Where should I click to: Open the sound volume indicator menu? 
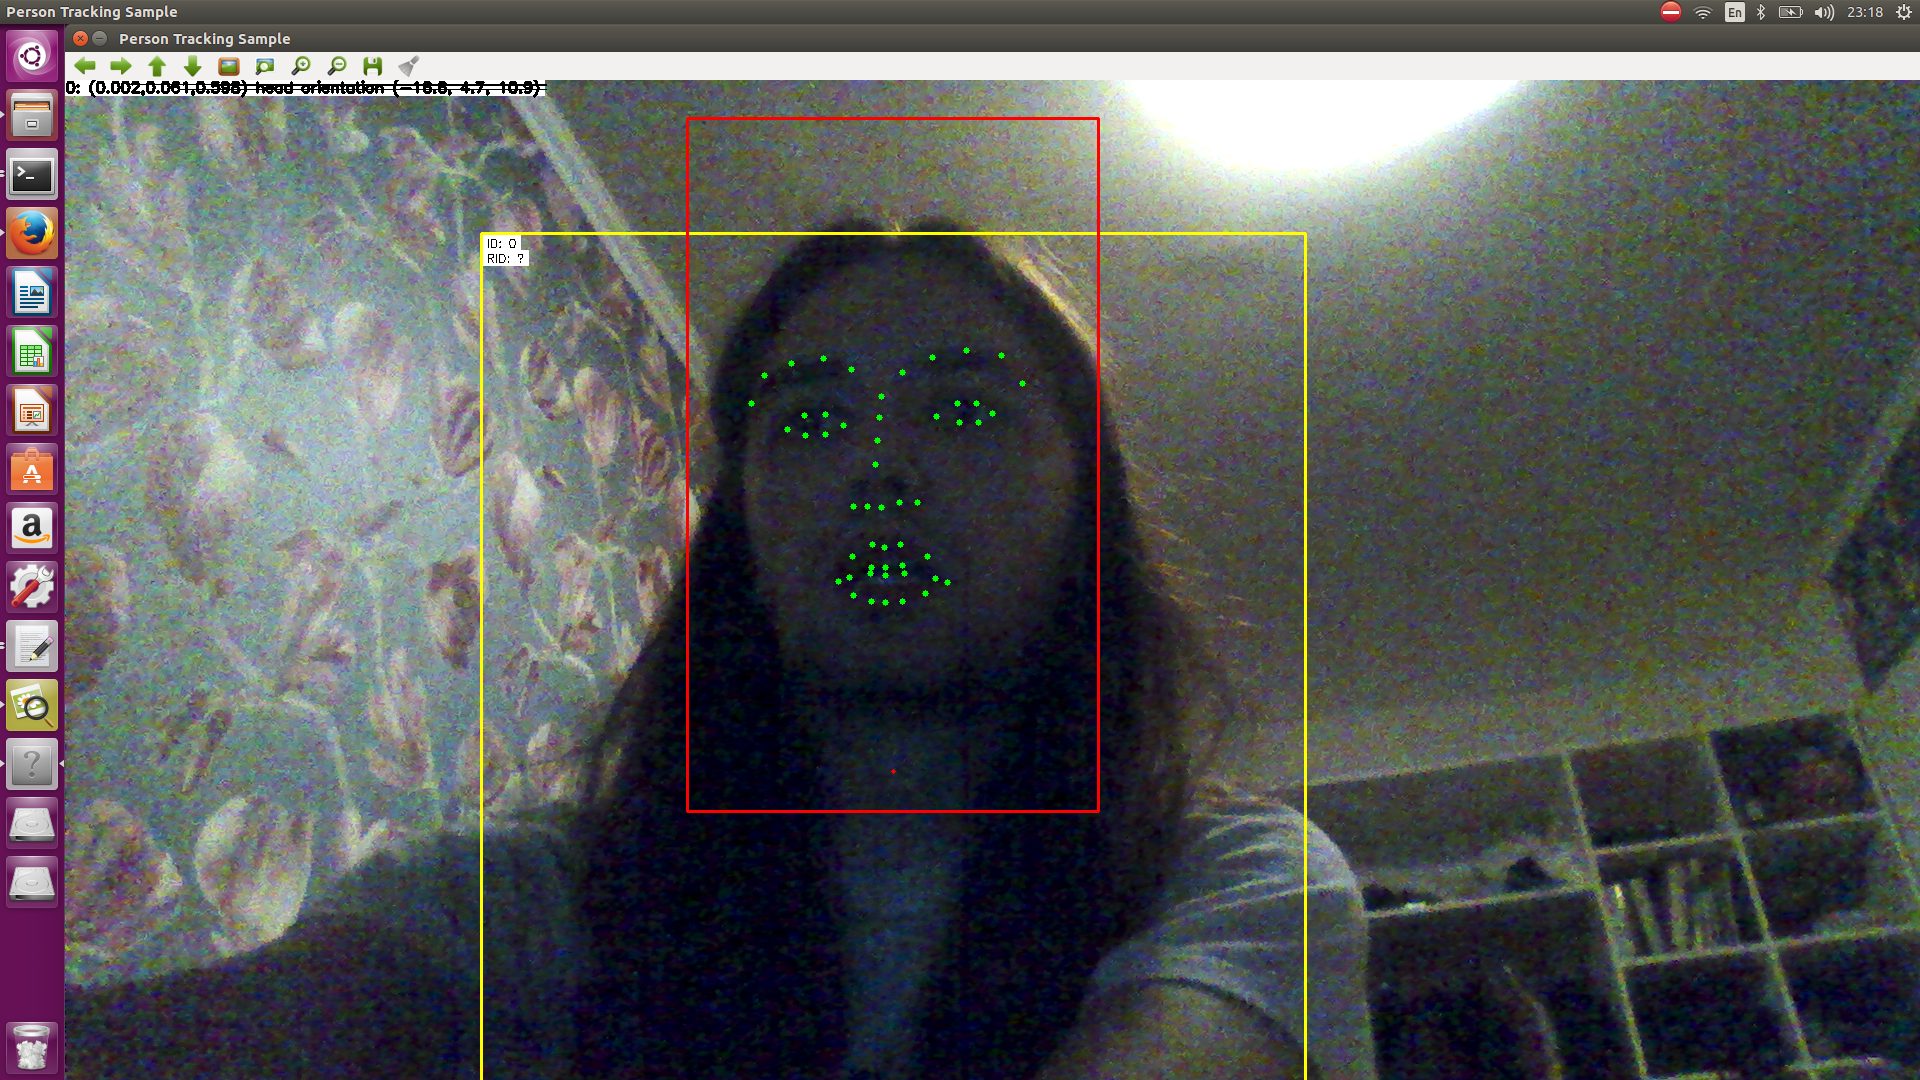pyautogui.click(x=1824, y=12)
